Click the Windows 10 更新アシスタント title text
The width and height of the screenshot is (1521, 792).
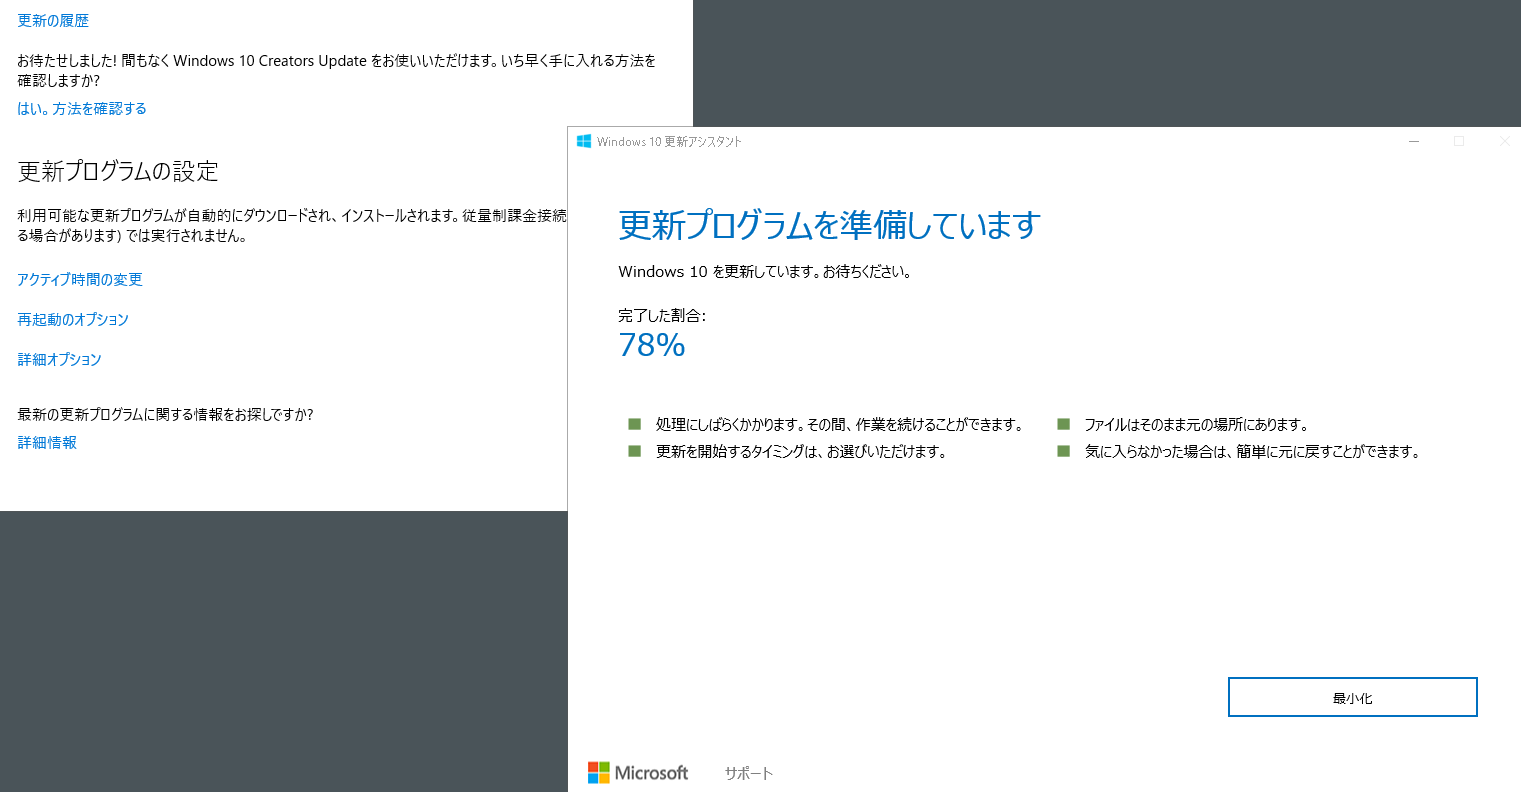(x=669, y=142)
